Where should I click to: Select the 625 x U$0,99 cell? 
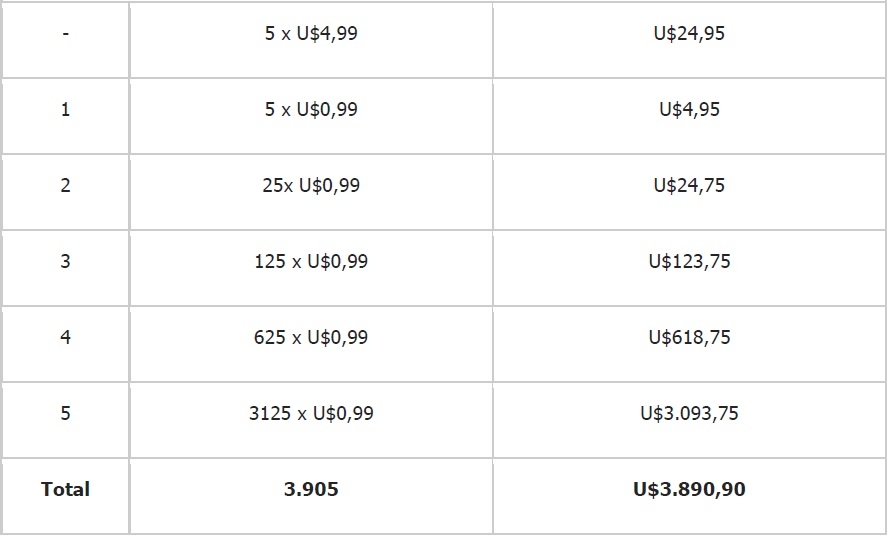(311, 338)
